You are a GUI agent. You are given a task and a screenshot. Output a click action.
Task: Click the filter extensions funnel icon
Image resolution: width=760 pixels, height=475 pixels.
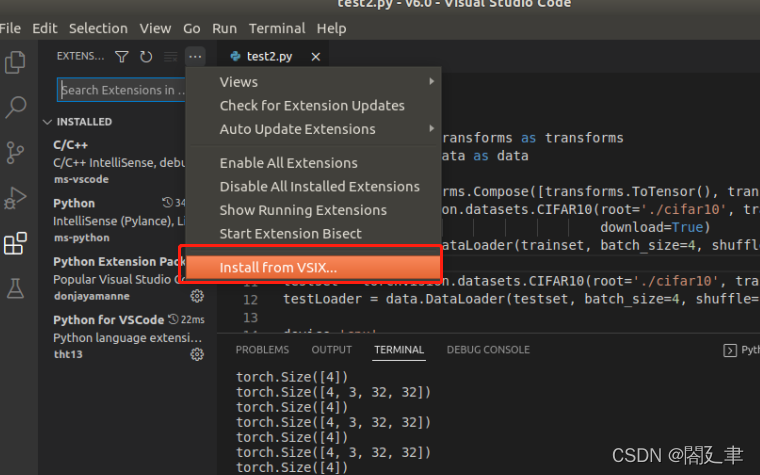pyautogui.click(x=122, y=57)
